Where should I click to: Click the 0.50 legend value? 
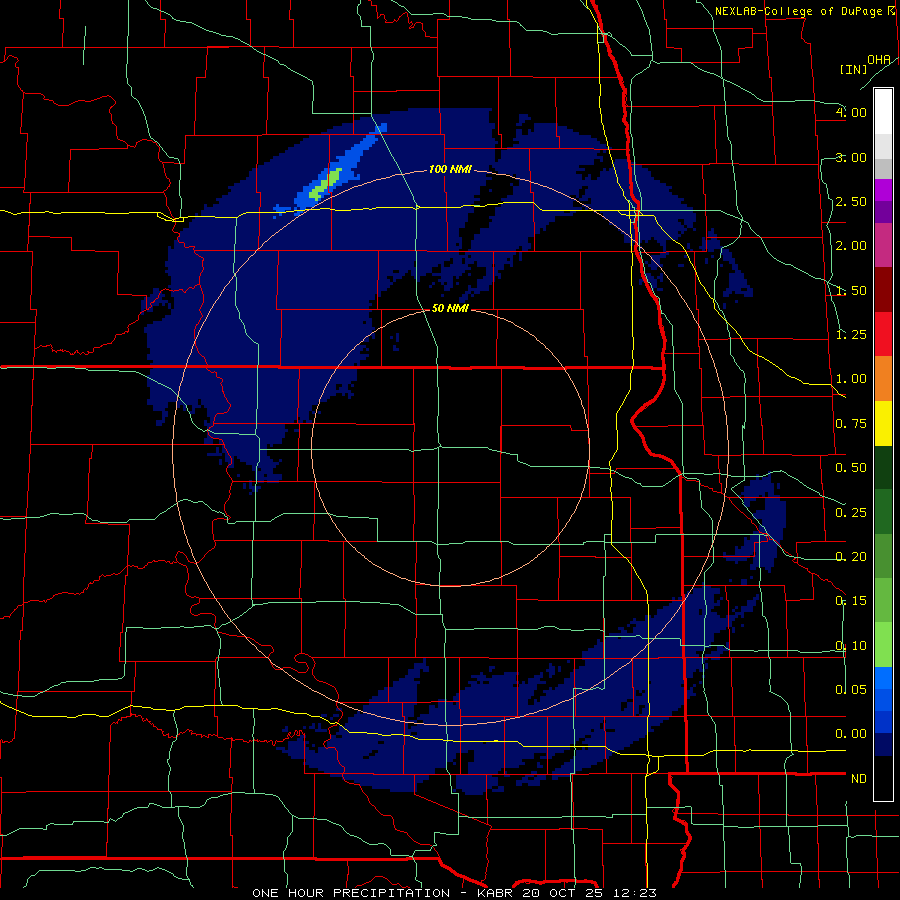point(851,468)
